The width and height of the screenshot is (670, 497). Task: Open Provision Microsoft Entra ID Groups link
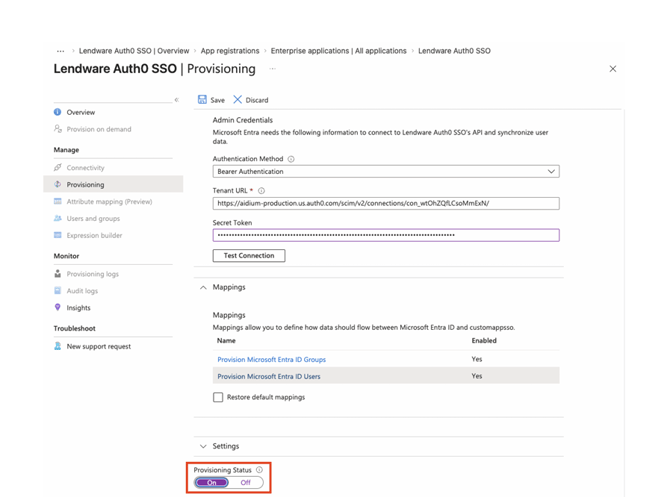[x=271, y=360]
